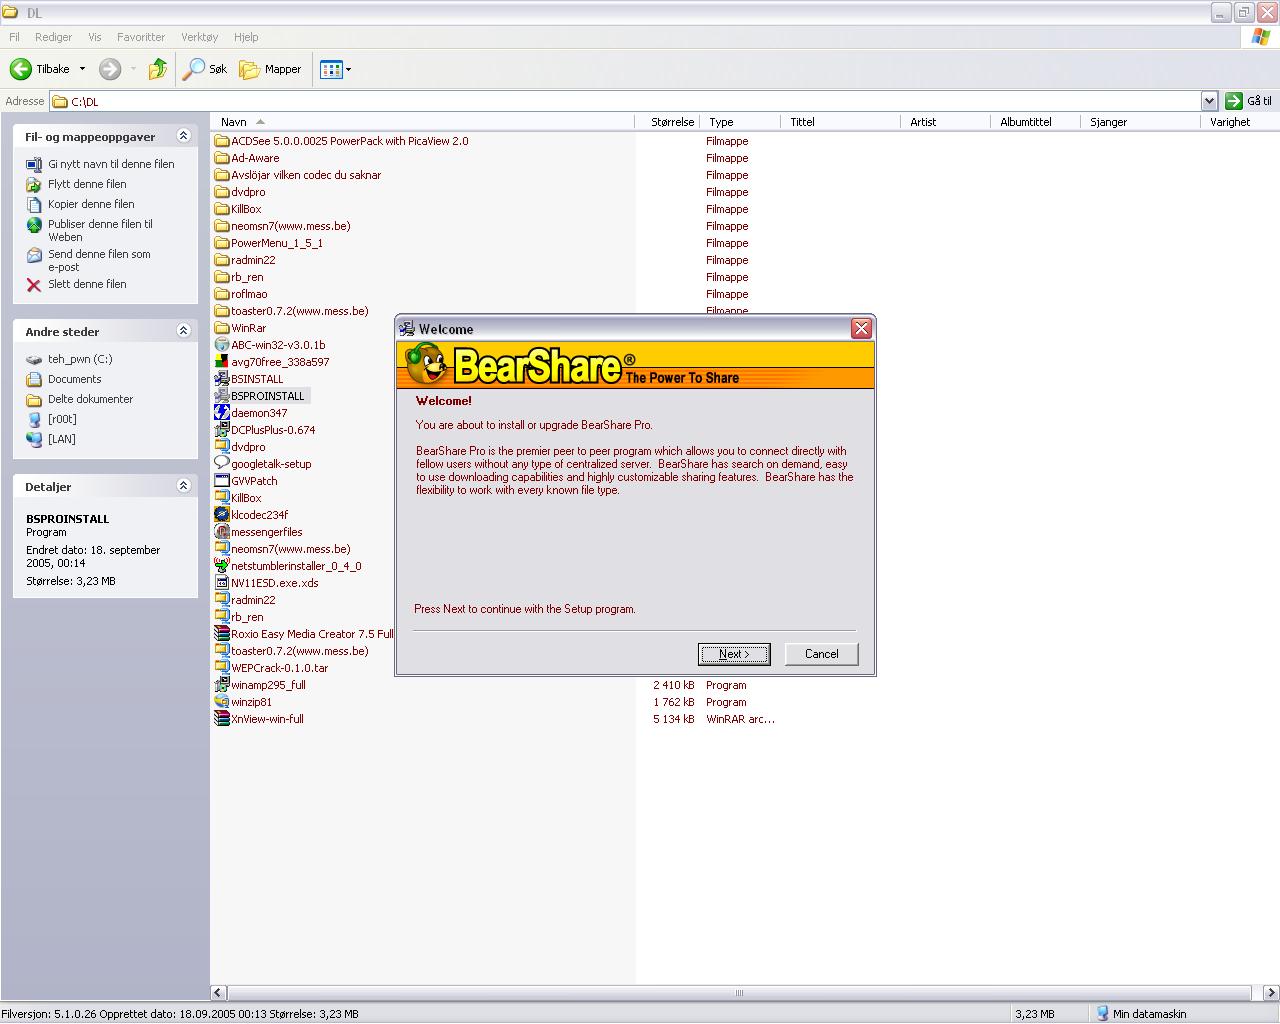Select messengerfiles file icon
The width and height of the screenshot is (1280, 1024).
(x=222, y=532)
